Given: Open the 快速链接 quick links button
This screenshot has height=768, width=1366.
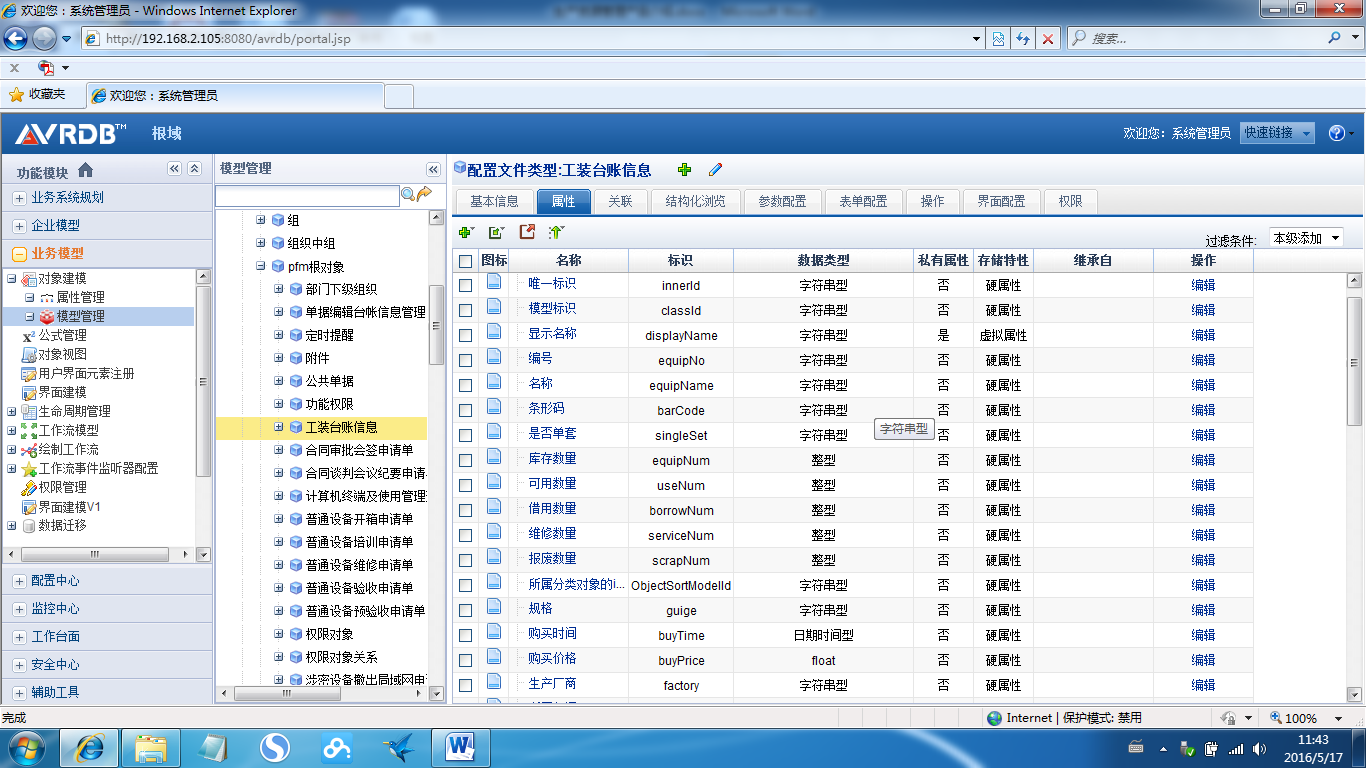Looking at the screenshot, I should point(1277,133).
